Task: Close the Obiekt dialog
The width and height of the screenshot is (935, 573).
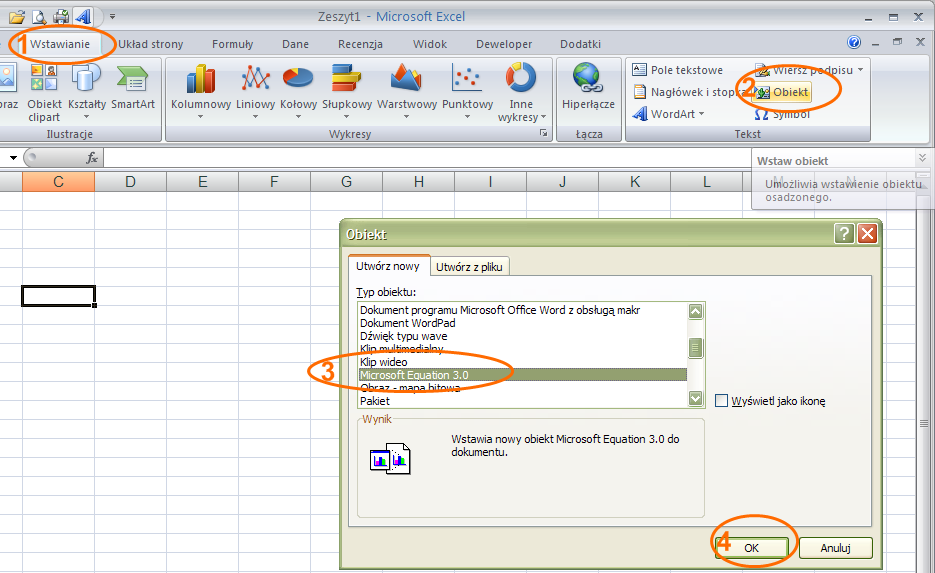Action: click(x=868, y=234)
